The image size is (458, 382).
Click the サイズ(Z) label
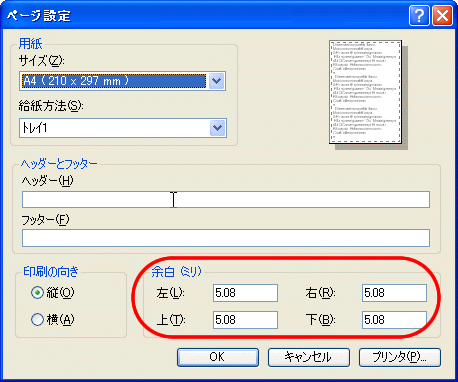41,61
